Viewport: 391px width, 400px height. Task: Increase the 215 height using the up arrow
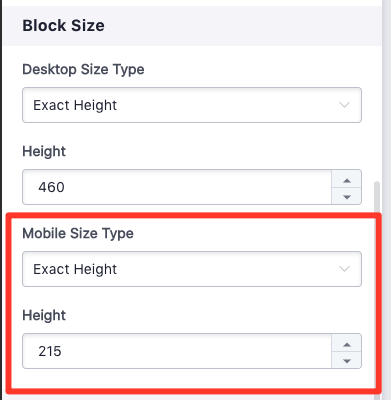click(x=347, y=344)
